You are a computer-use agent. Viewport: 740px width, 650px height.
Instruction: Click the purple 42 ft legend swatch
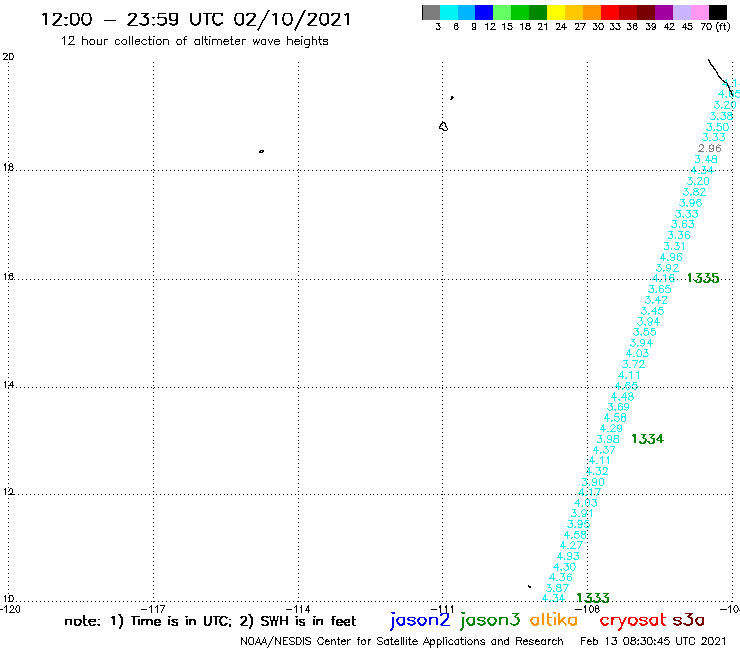coord(664,12)
